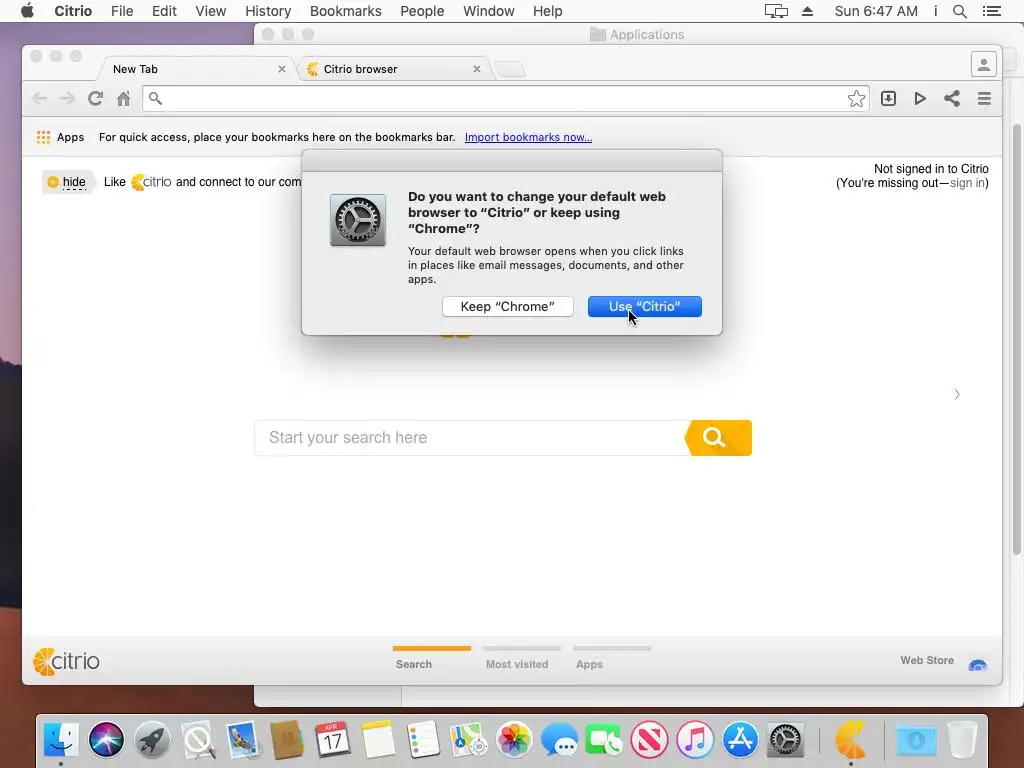Click the share icon in toolbar
Viewport: 1024px width, 768px height.
pos(952,99)
